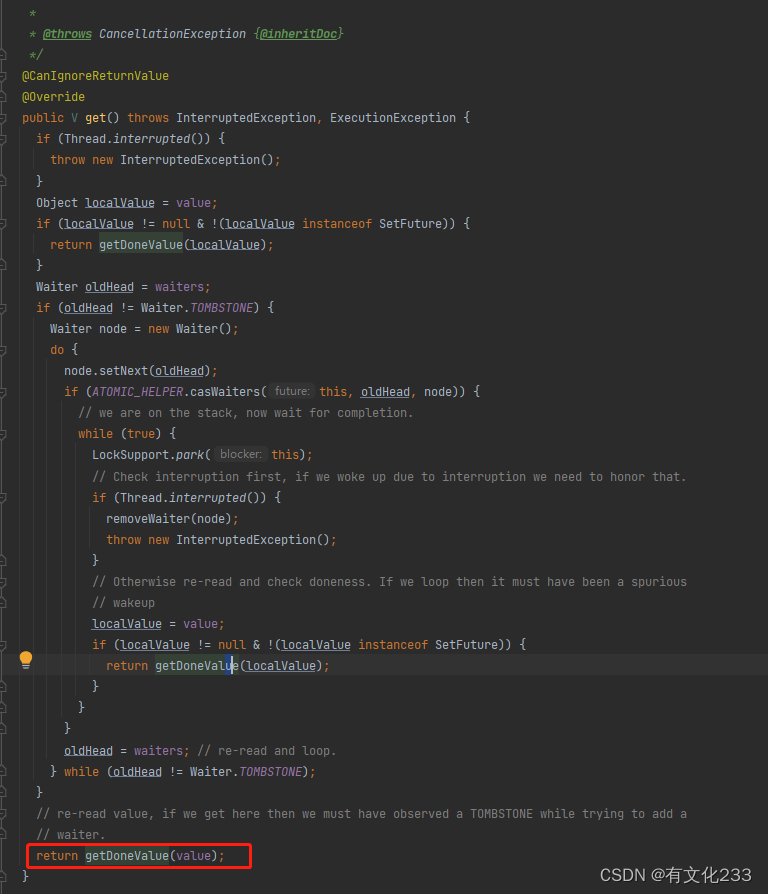
Task: Click the public keyword of the method
Action: coord(43,118)
